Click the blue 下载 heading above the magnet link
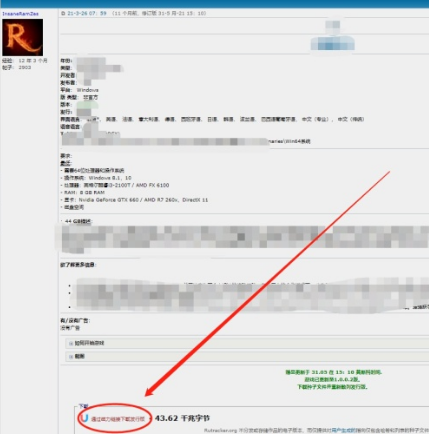 [83, 406]
